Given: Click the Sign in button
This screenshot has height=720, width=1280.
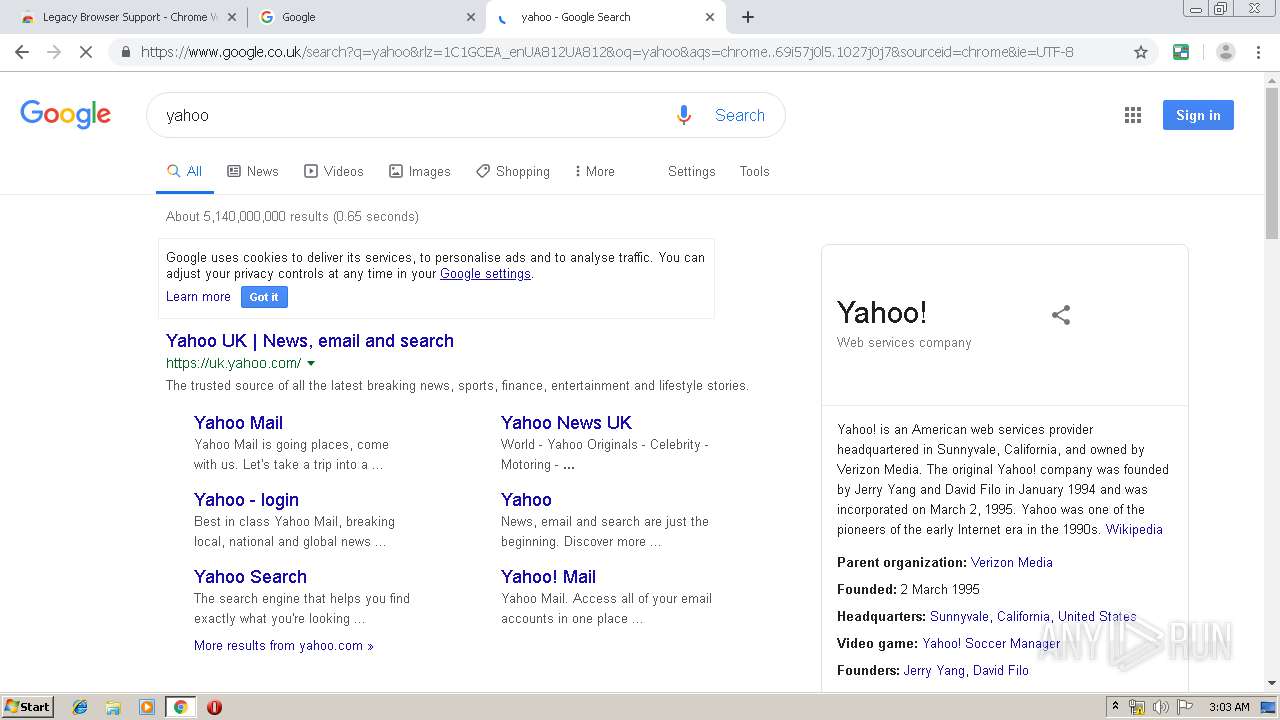Looking at the screenshot, I should tap(1198, 115).
